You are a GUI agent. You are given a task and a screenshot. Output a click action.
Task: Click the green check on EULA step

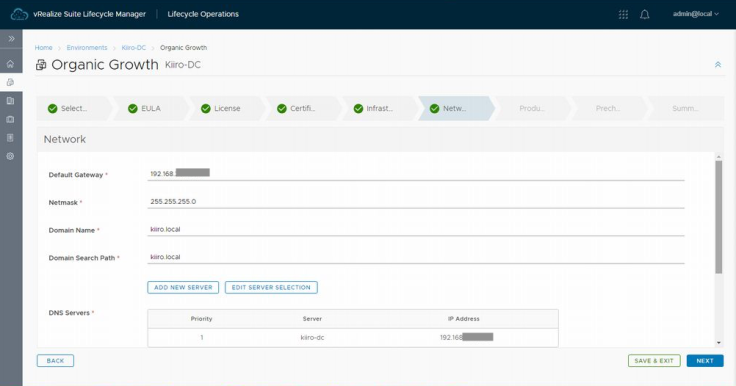tap(133, 108)
